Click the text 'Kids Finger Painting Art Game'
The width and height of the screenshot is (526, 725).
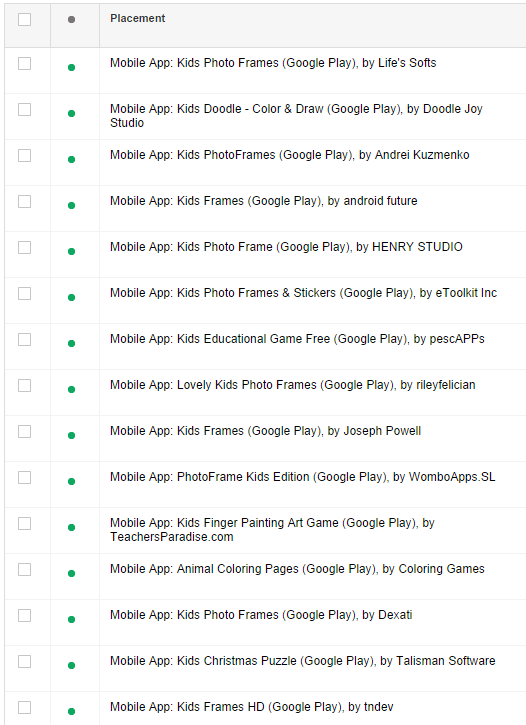[258, 523]
